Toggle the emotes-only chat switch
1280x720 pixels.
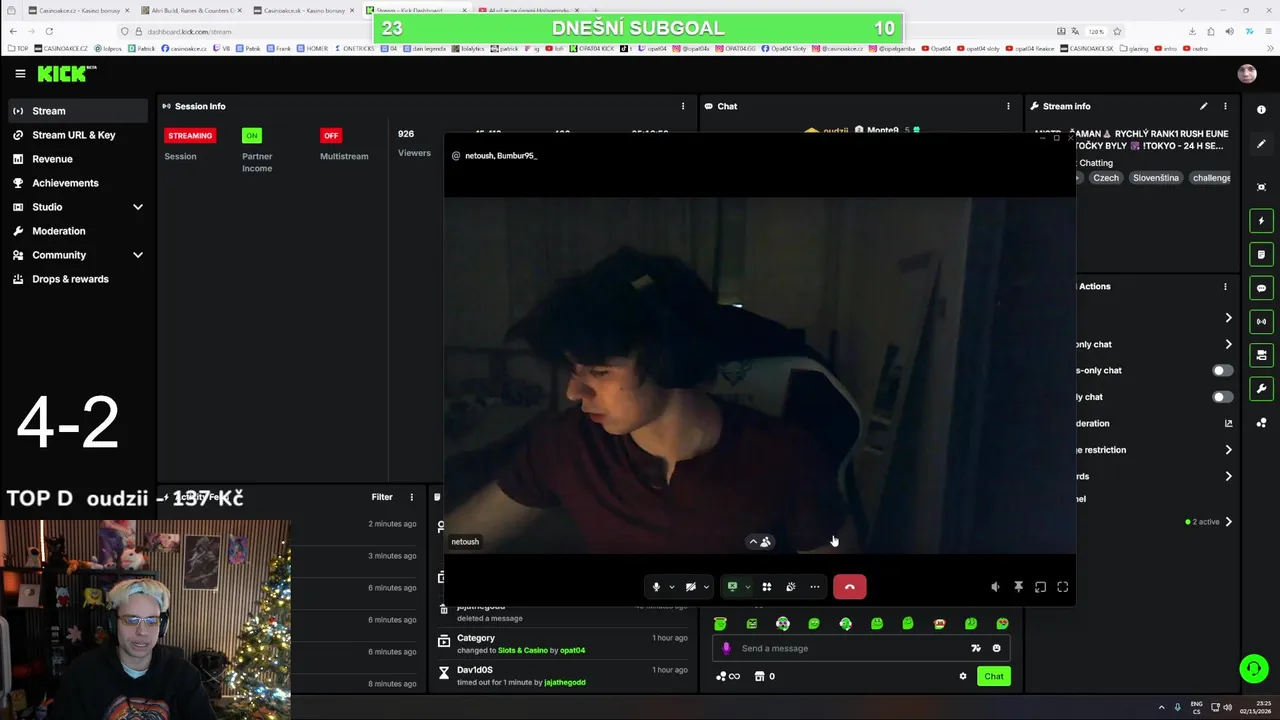1222,397
